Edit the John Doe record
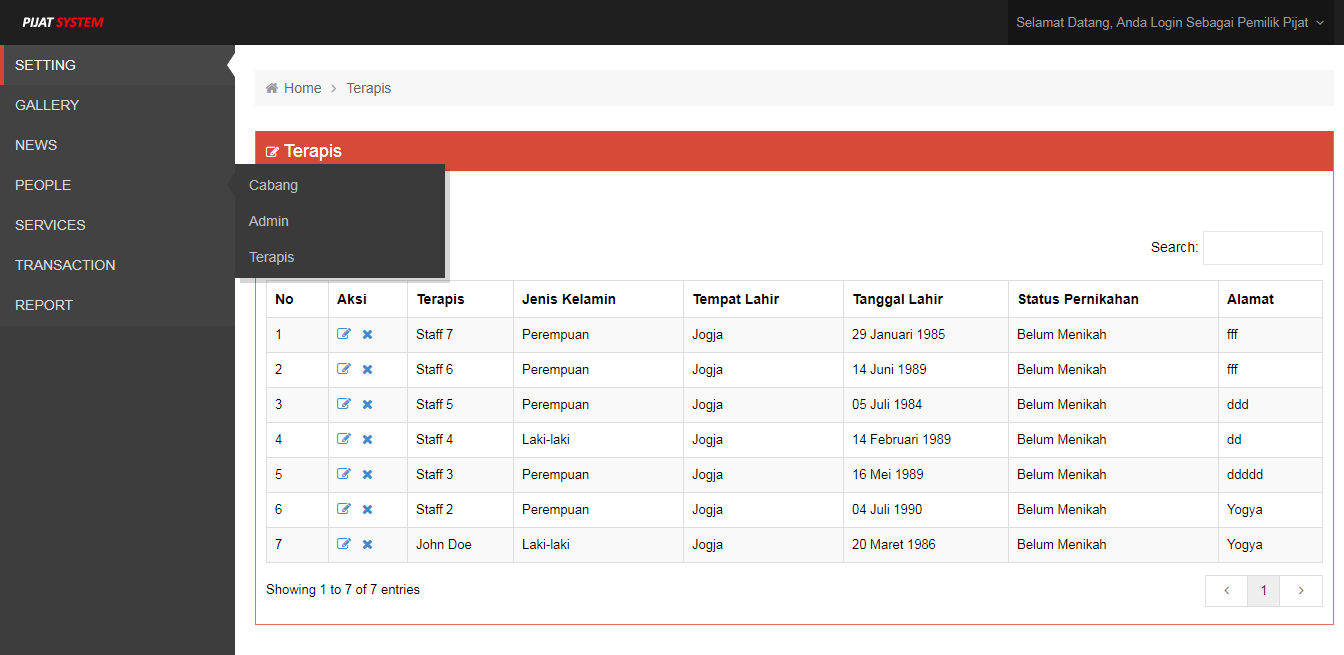 344,544
